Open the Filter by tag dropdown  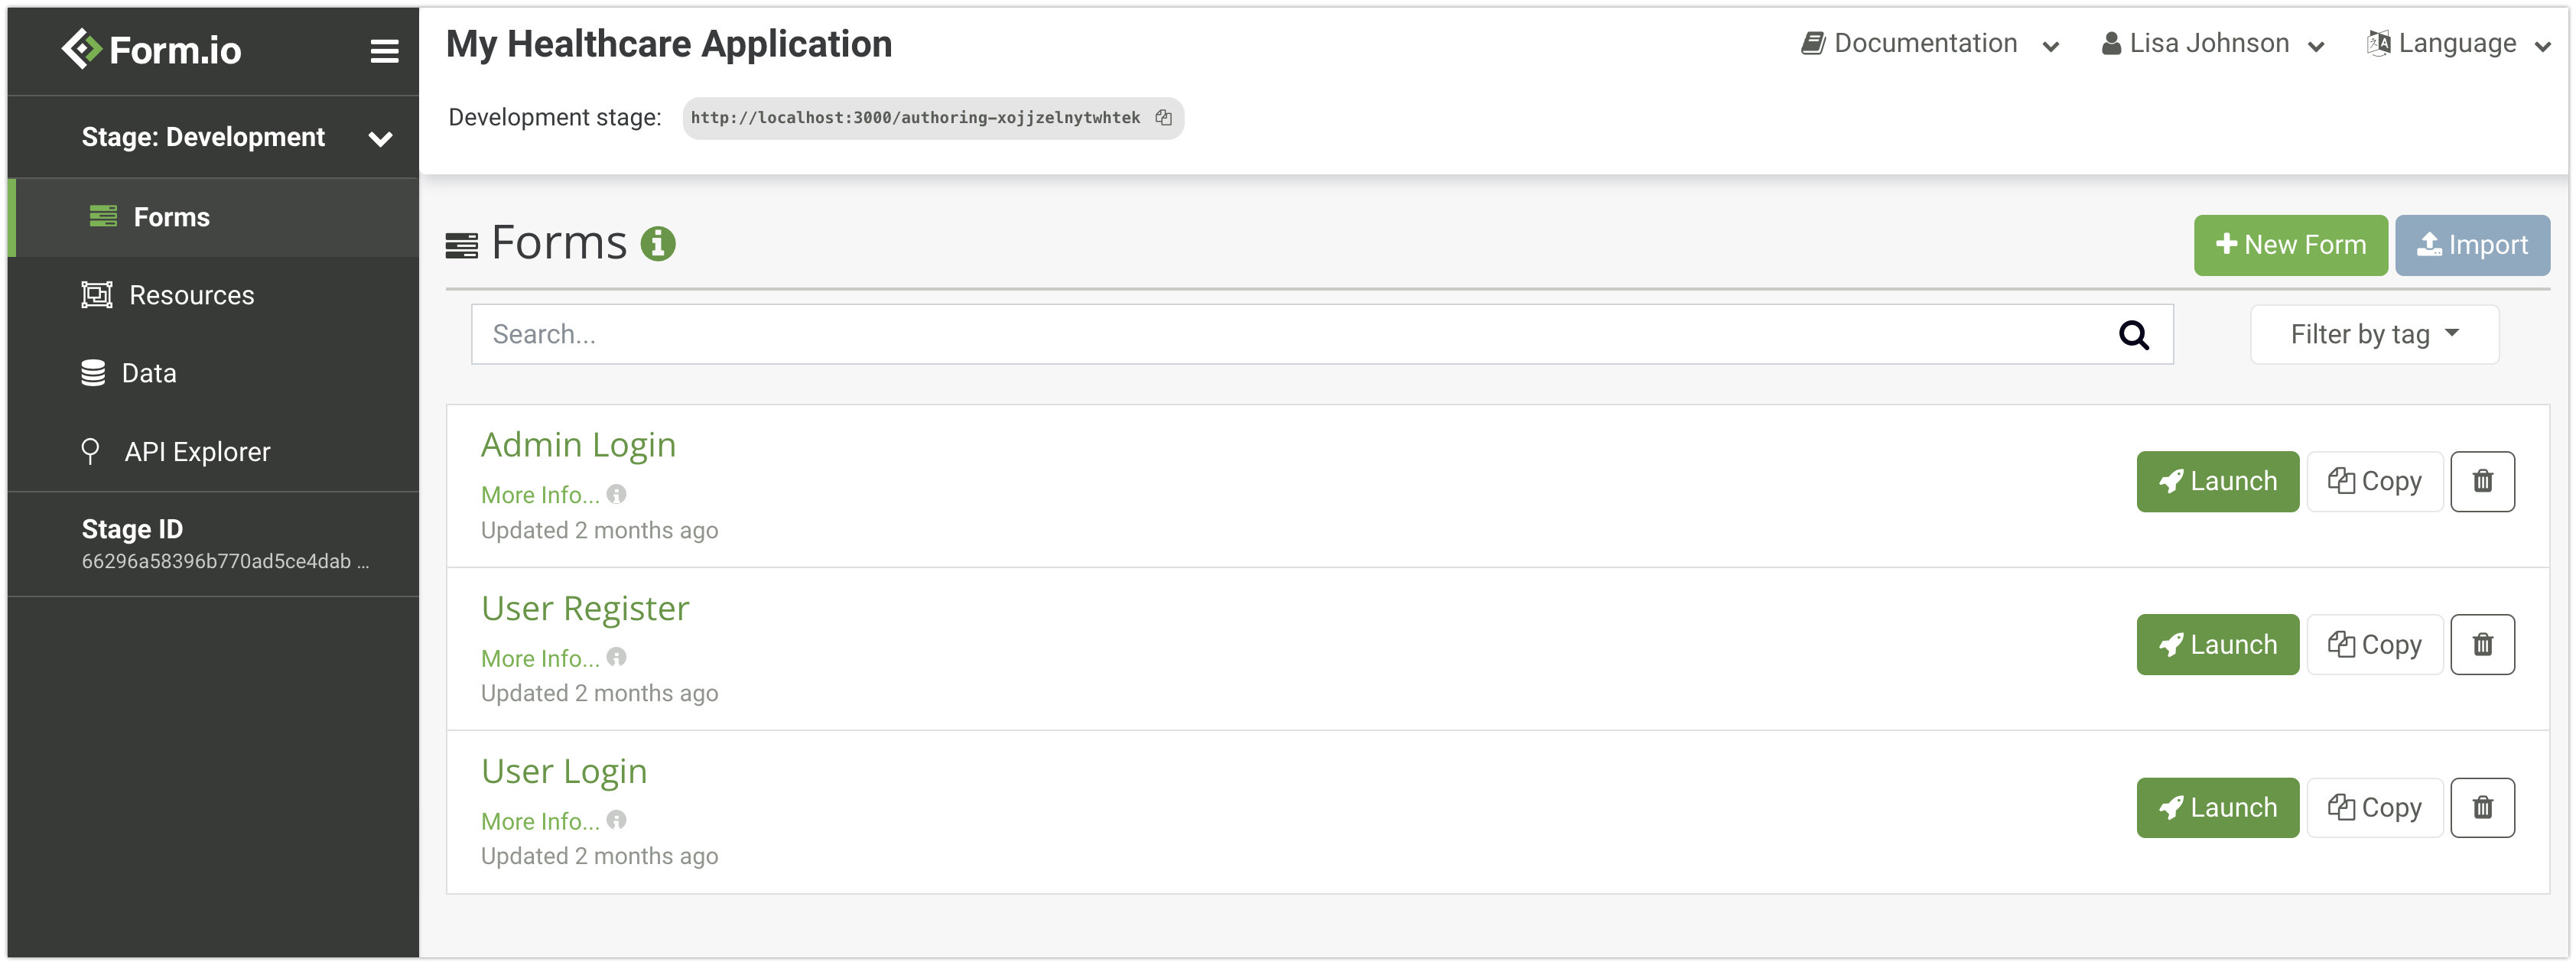(2374, 335)
